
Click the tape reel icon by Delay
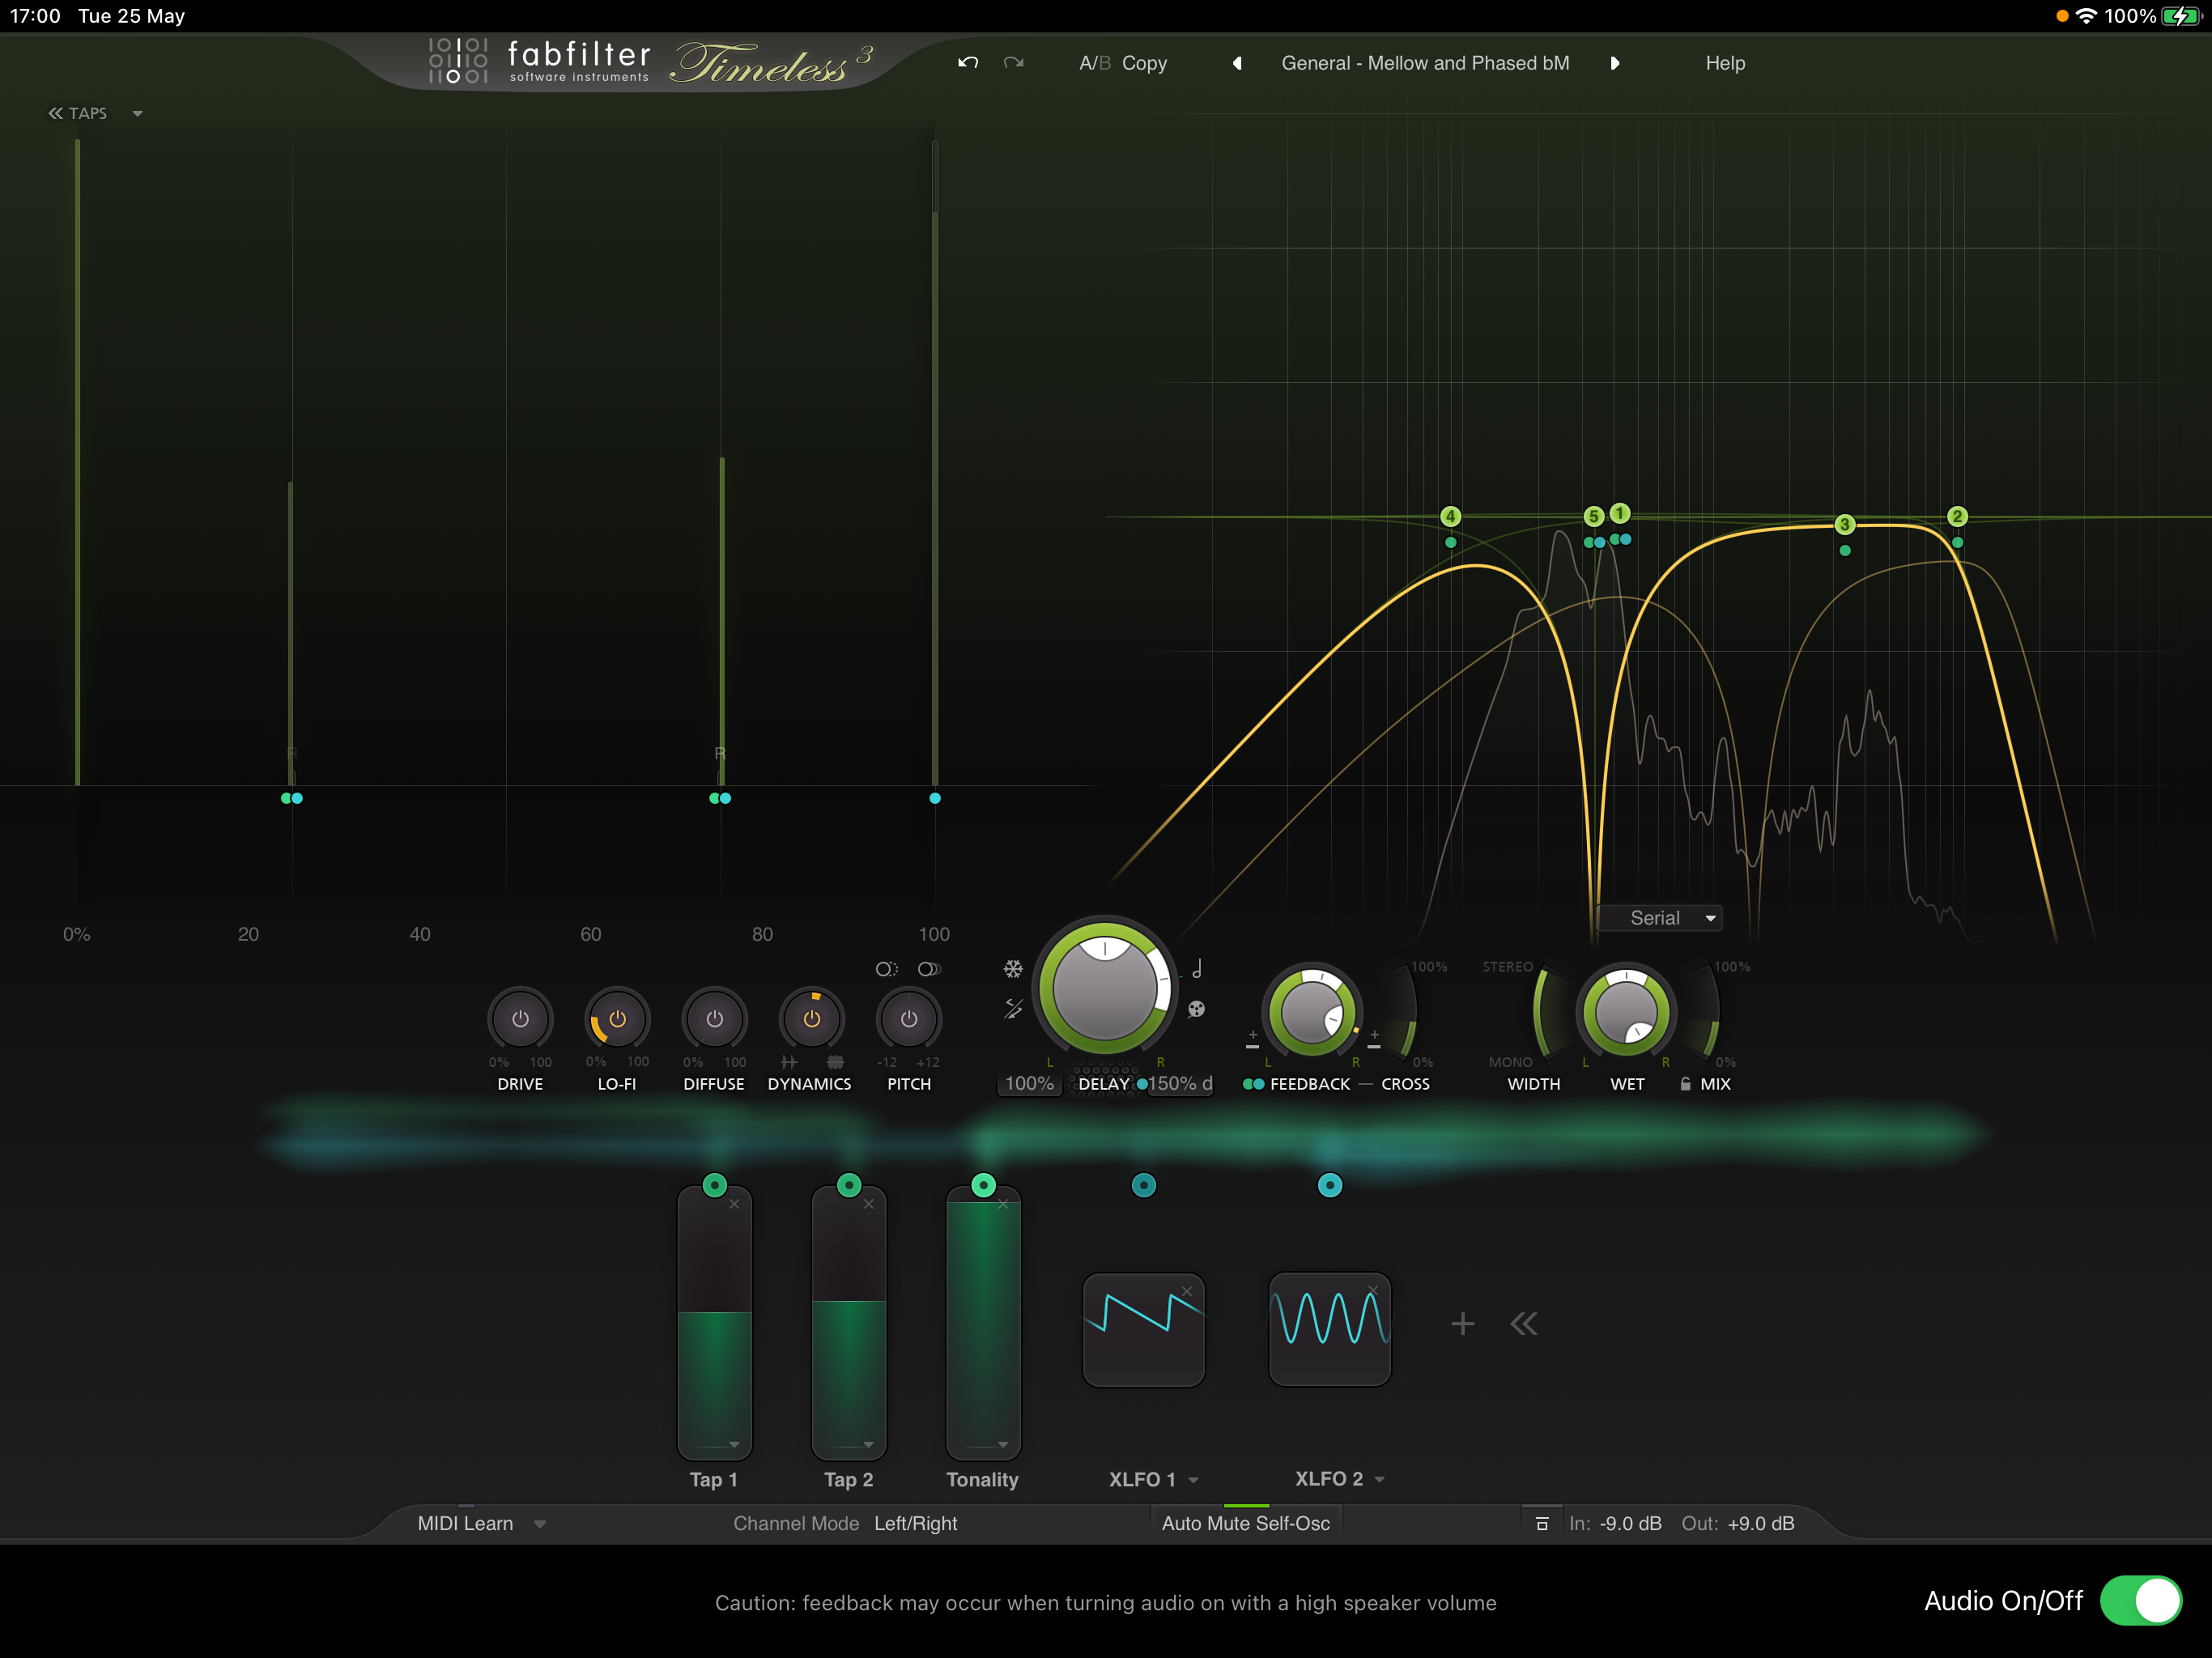(1196, 1009)
